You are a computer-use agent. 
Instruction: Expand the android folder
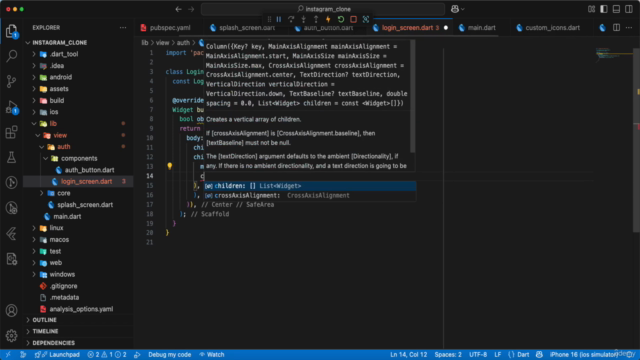click(61, 77)
